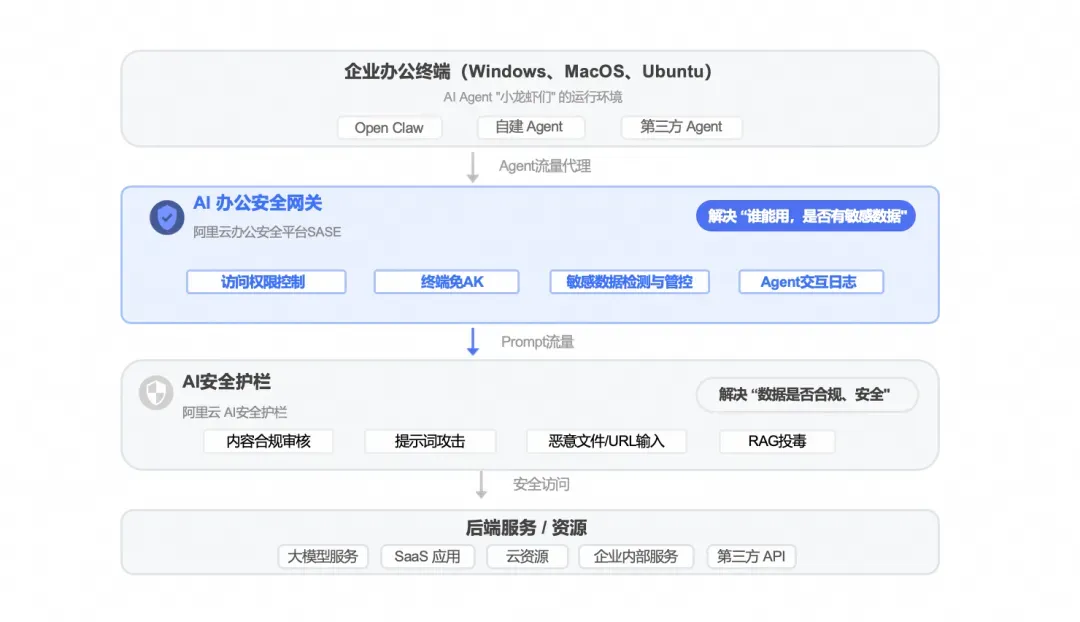Click the SaaS 应用 box

pyautogui.click(x=428, y=556)
